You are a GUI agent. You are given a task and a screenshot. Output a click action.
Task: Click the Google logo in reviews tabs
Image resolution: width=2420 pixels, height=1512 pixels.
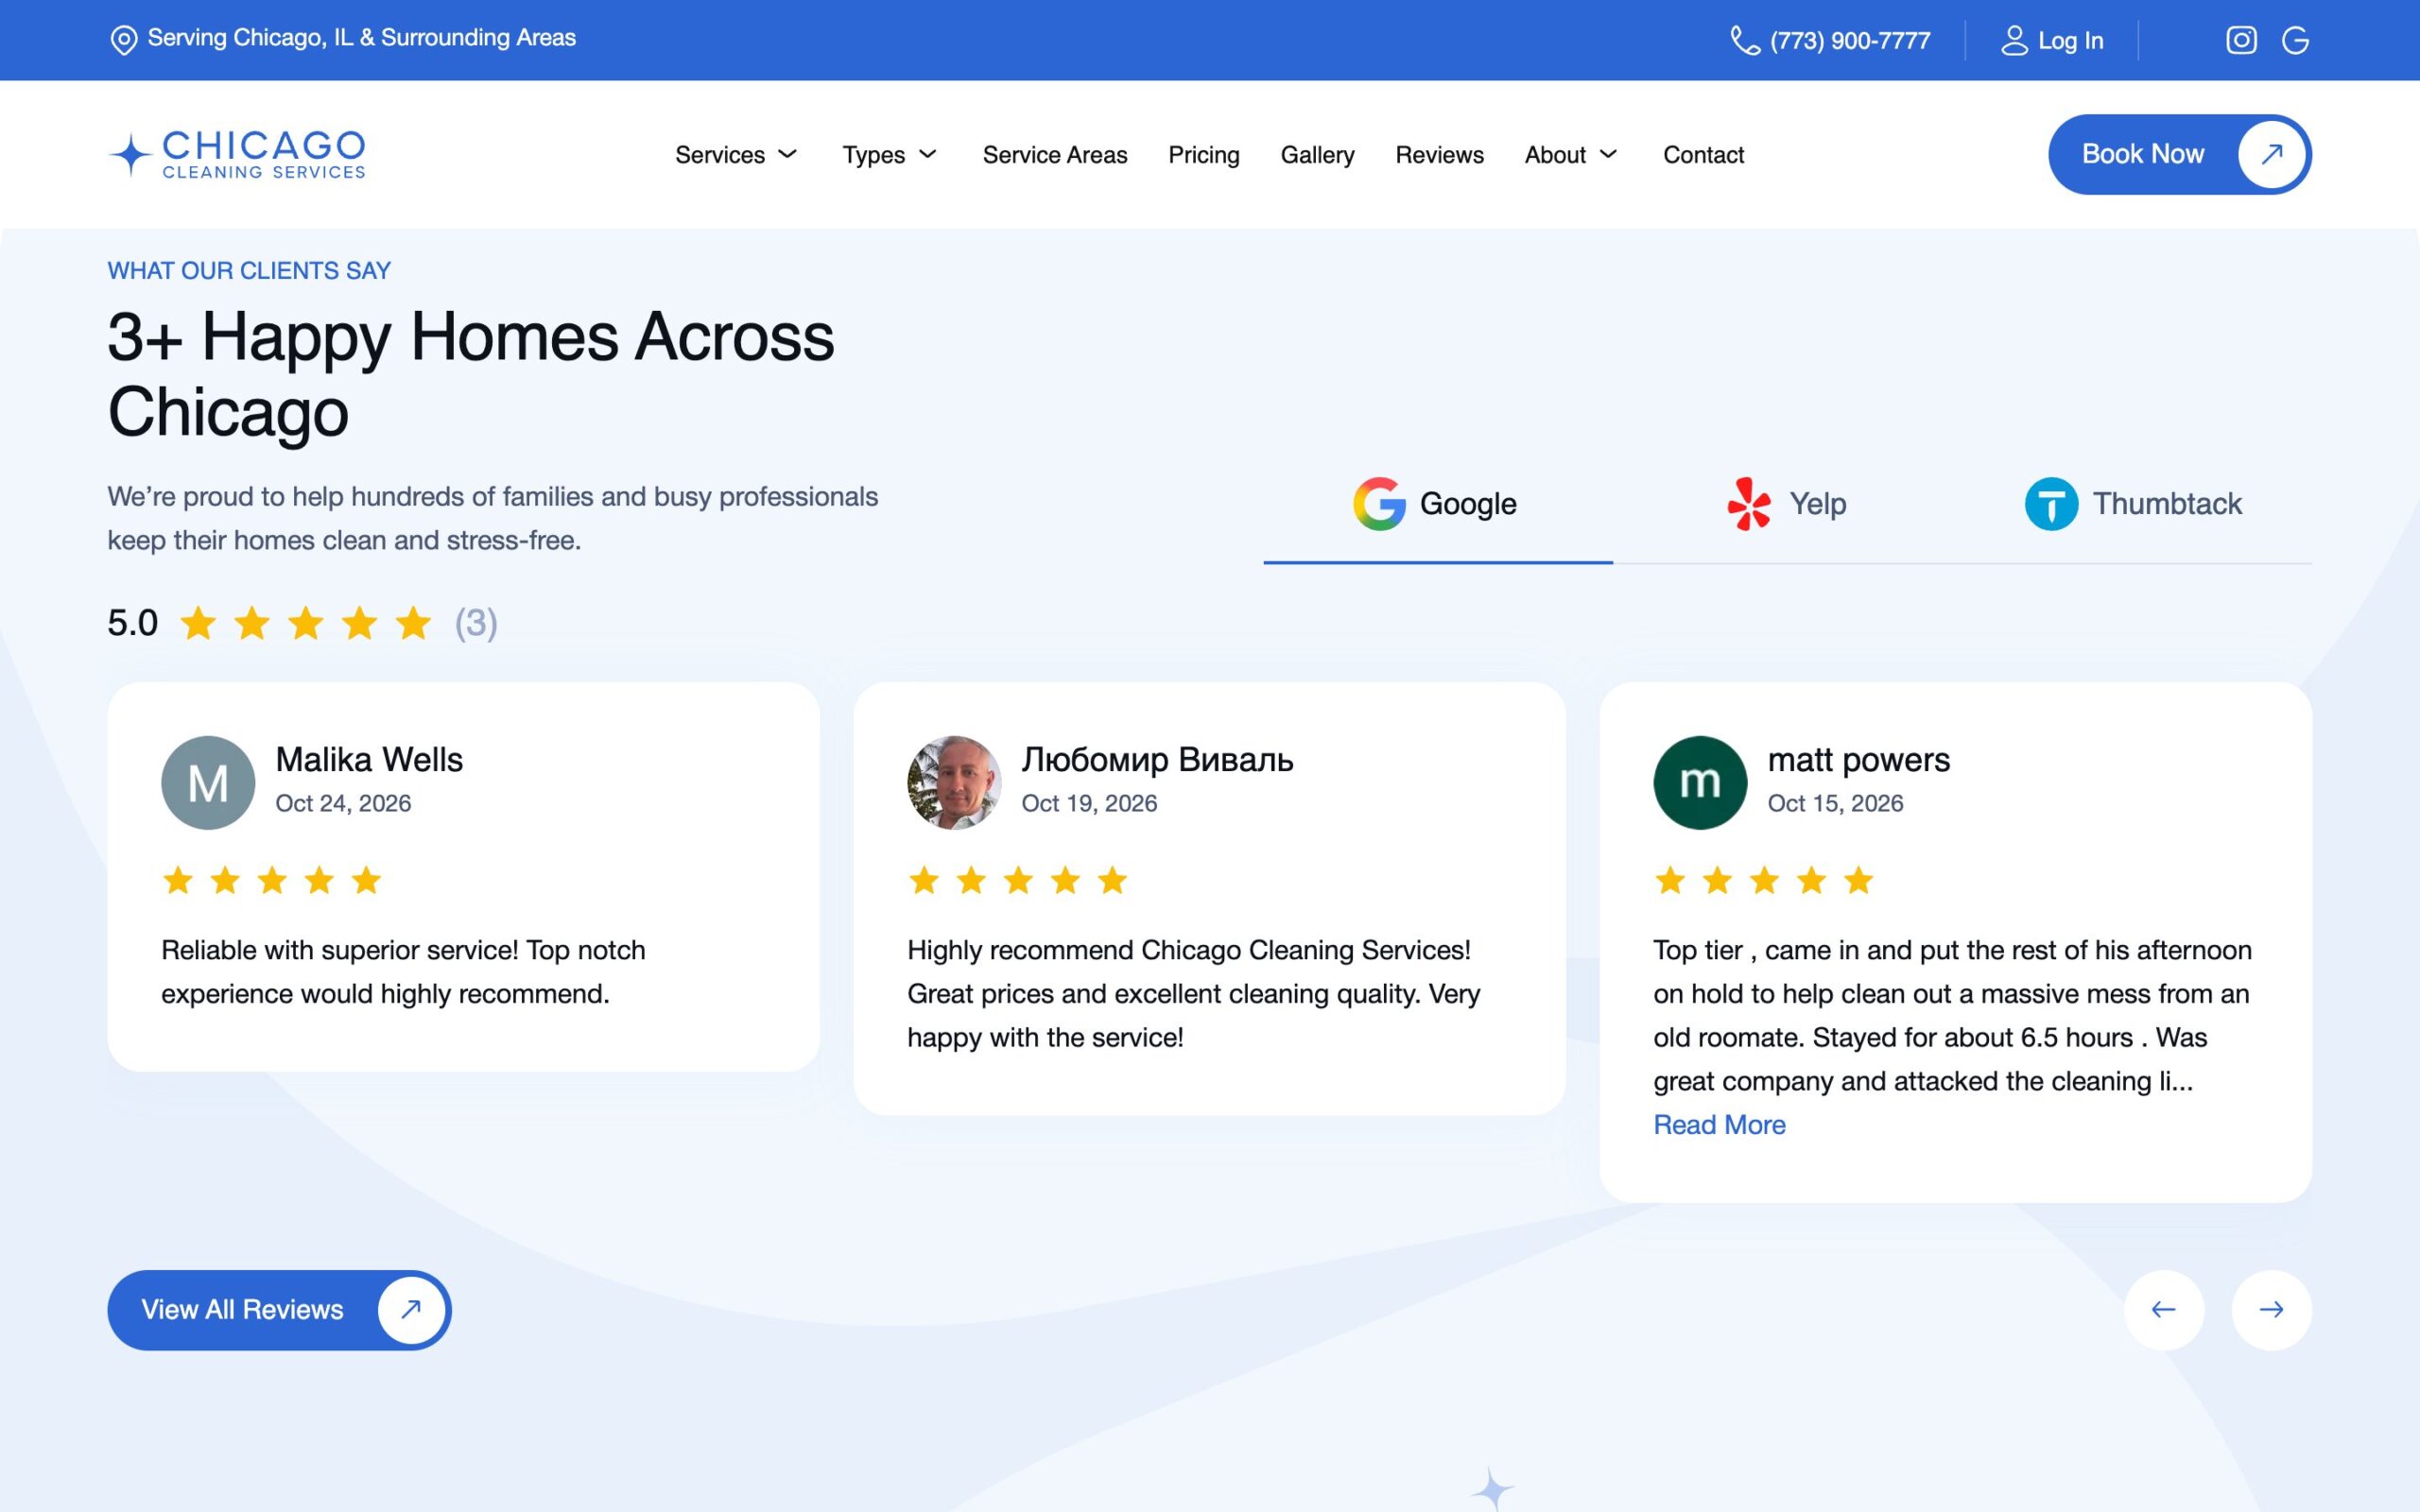click(1379, 503)
